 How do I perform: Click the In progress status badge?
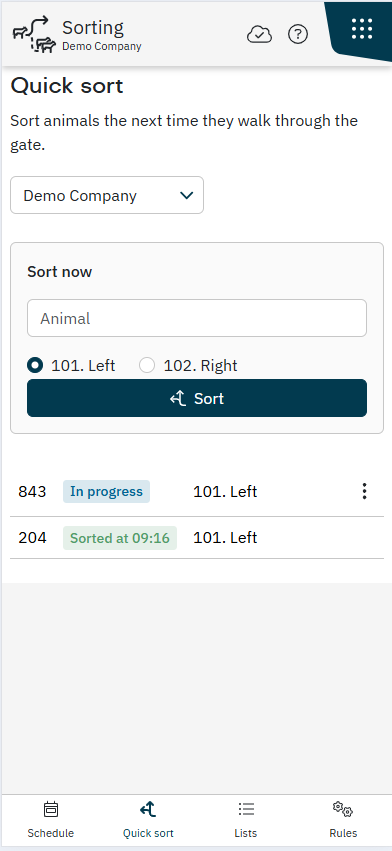pos(106,492)
